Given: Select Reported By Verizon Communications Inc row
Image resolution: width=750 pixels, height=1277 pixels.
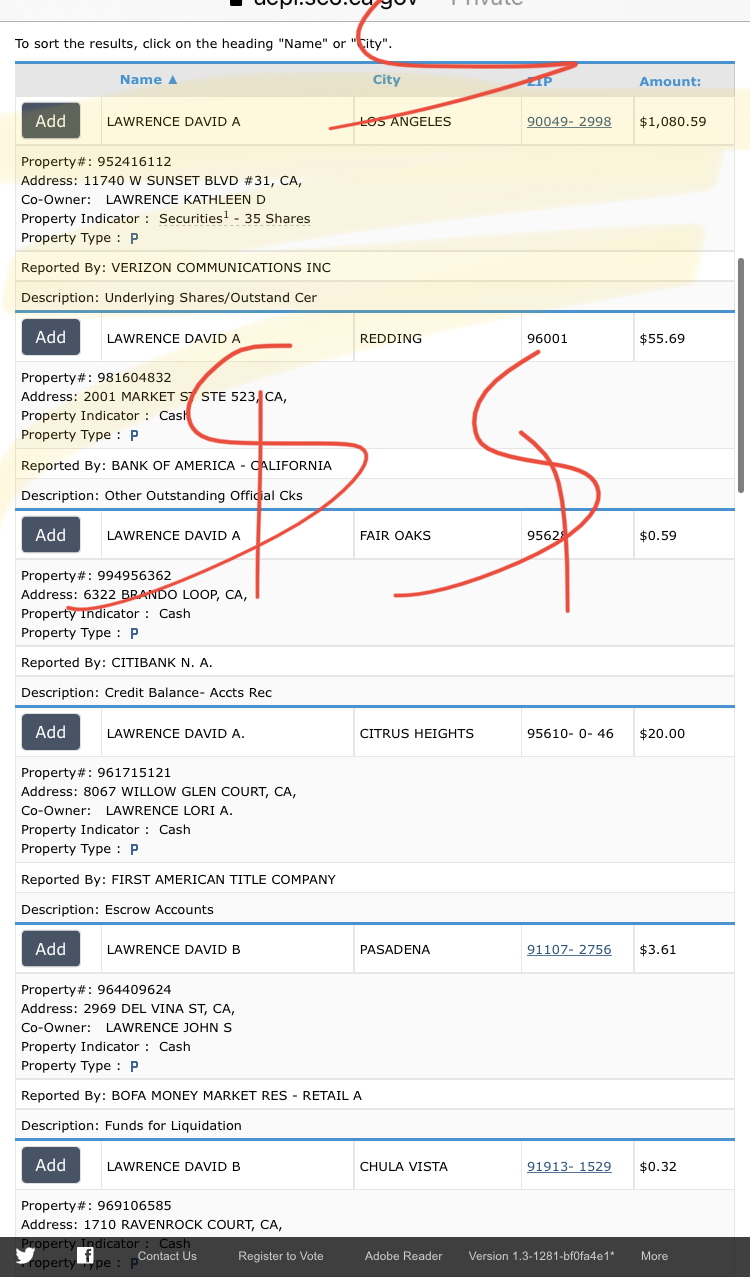Looking at the screenshot, I should coord(375,267).
